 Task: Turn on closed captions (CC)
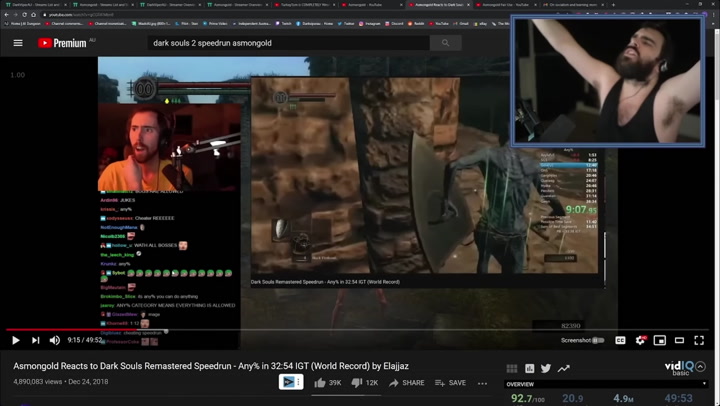pyautogui.click(x=620, y=340)
